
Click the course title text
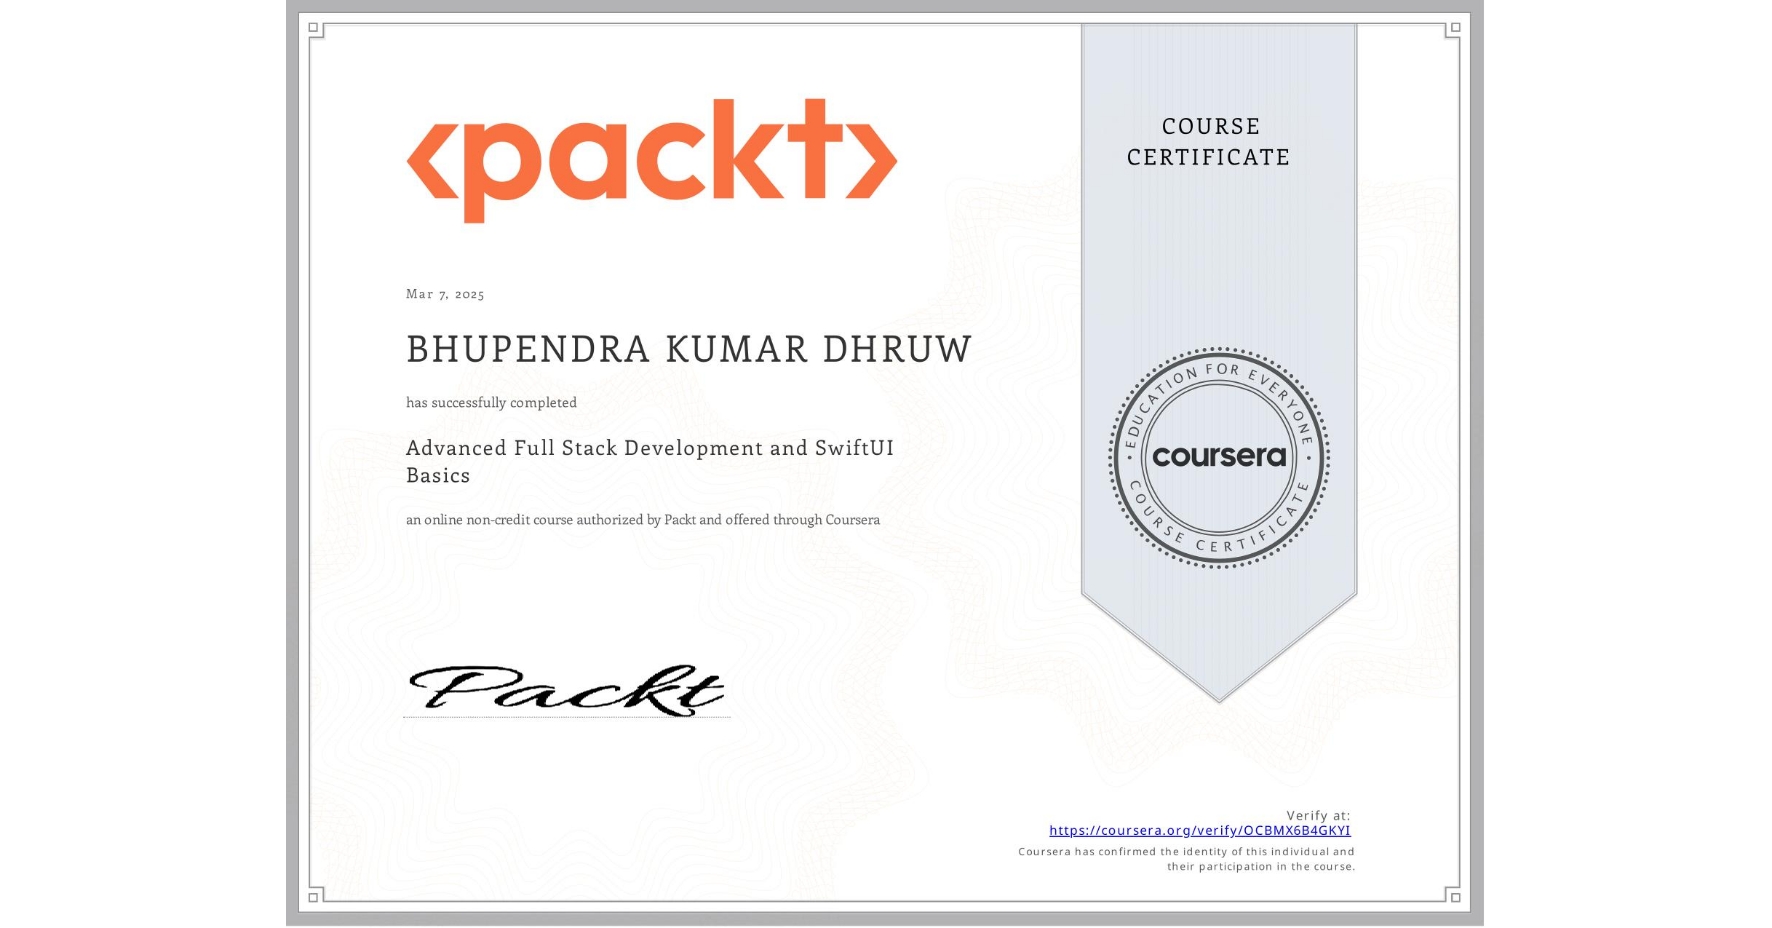(x=648, y=449)
